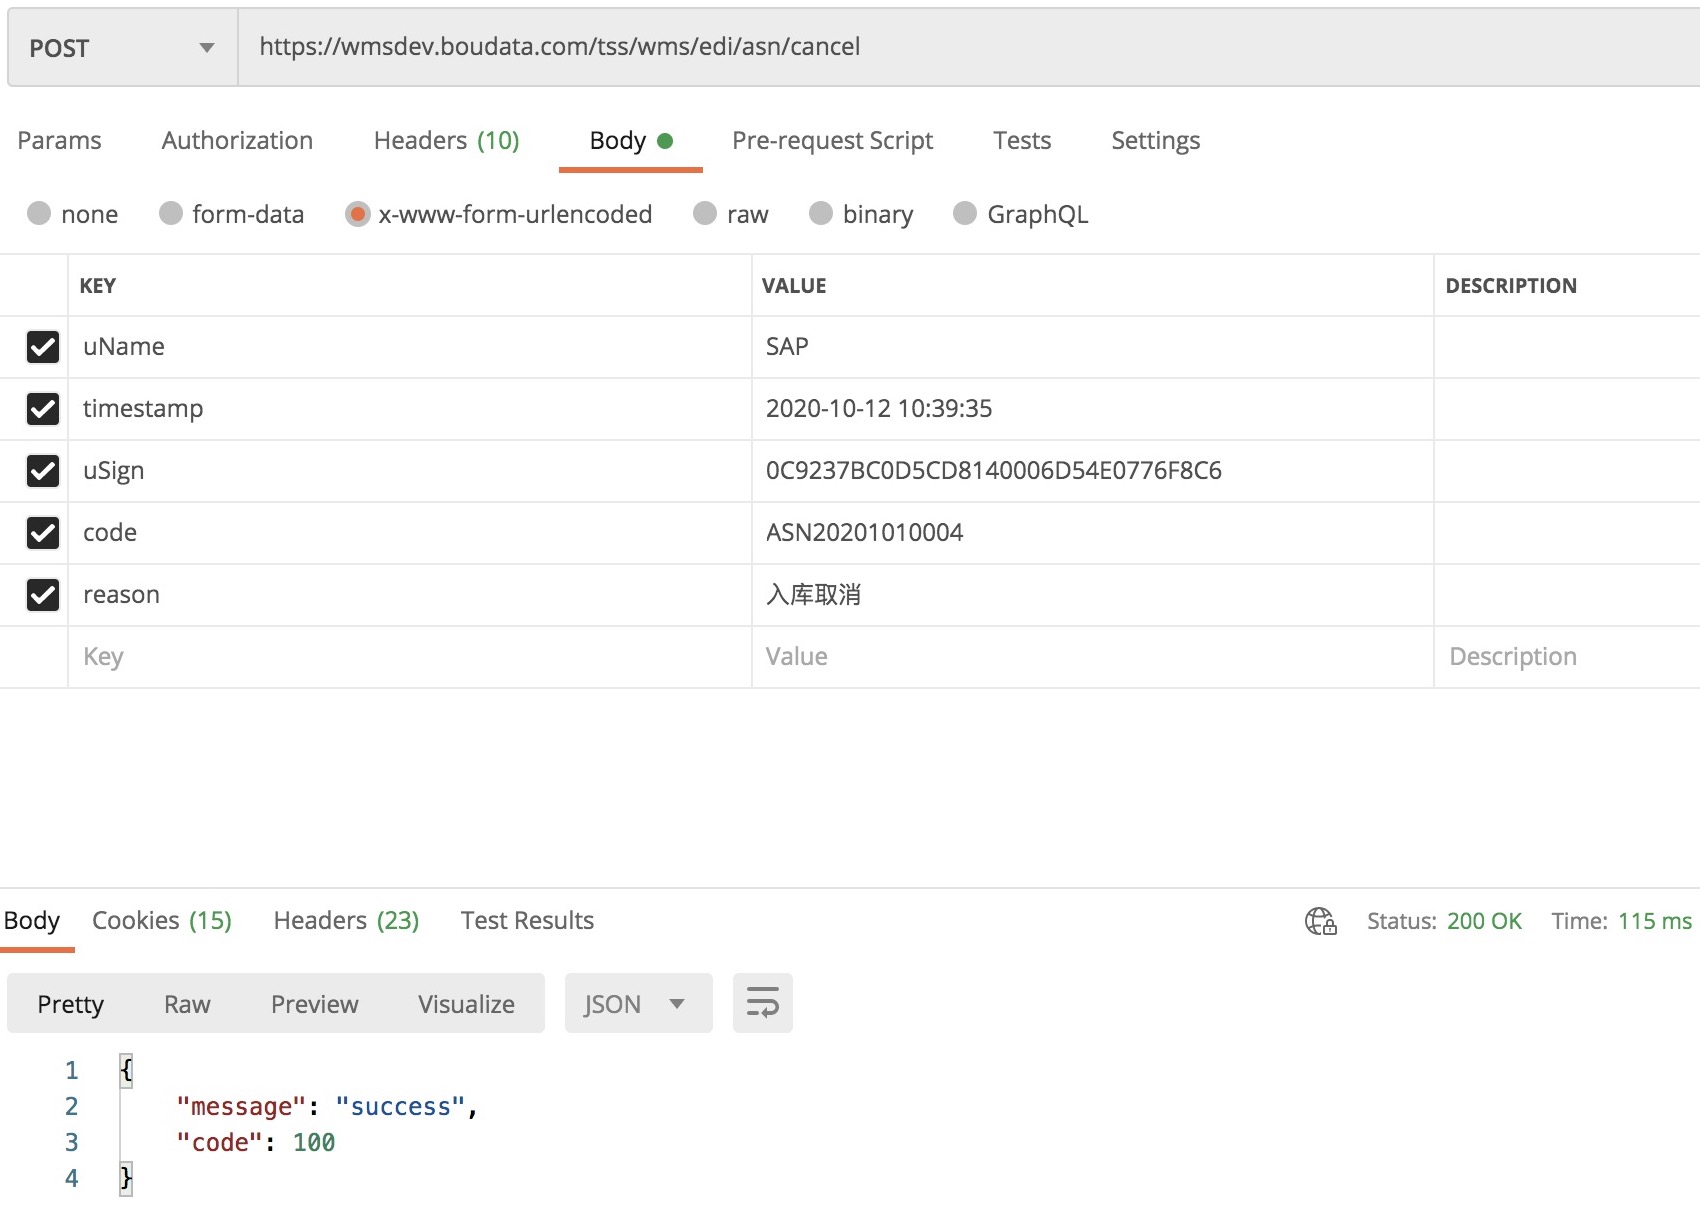Uncheck the uName parameter checkbox

[43, 347]
